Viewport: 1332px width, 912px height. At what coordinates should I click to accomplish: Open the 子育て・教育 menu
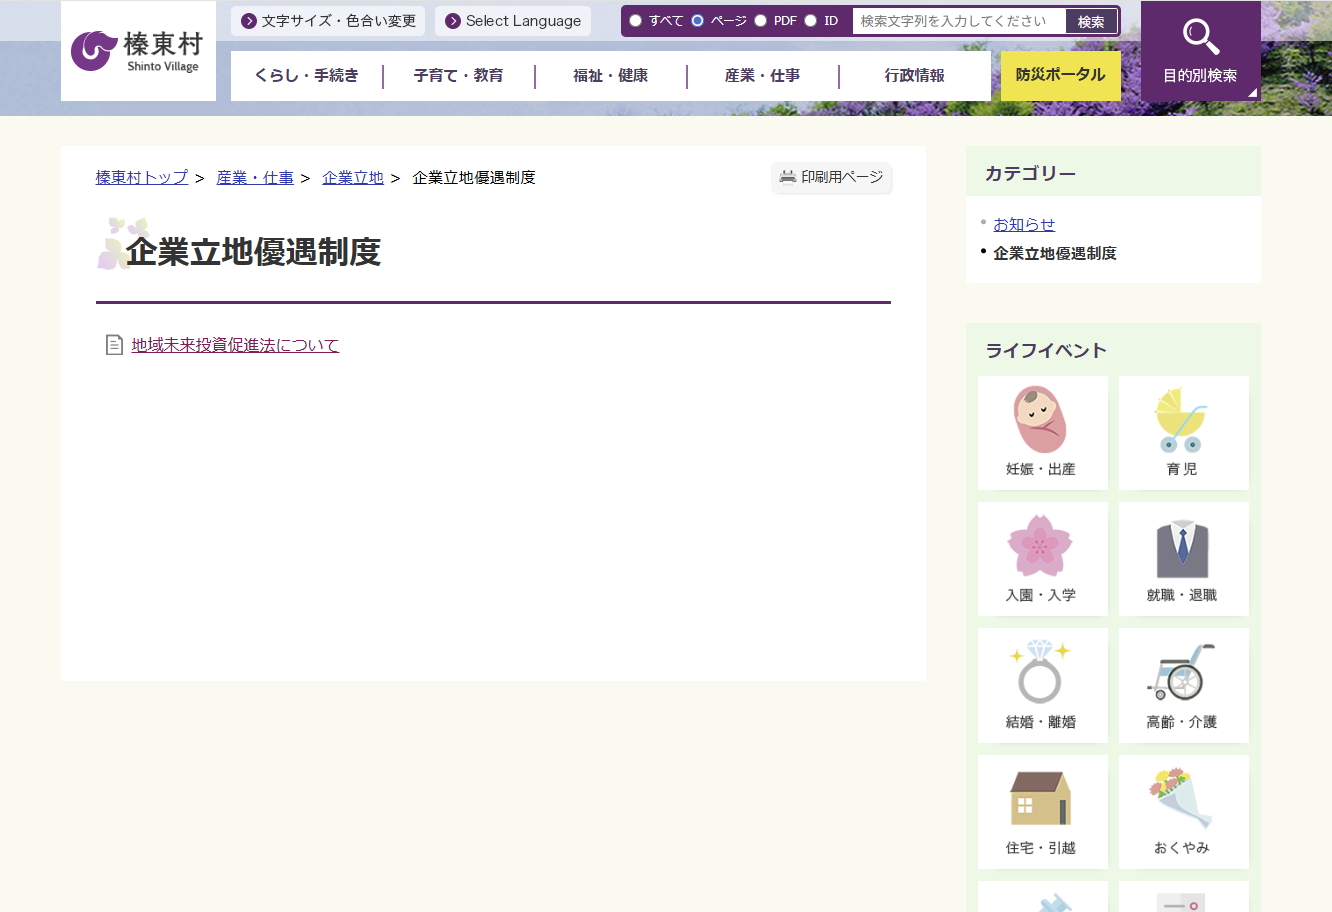(459, 76)
